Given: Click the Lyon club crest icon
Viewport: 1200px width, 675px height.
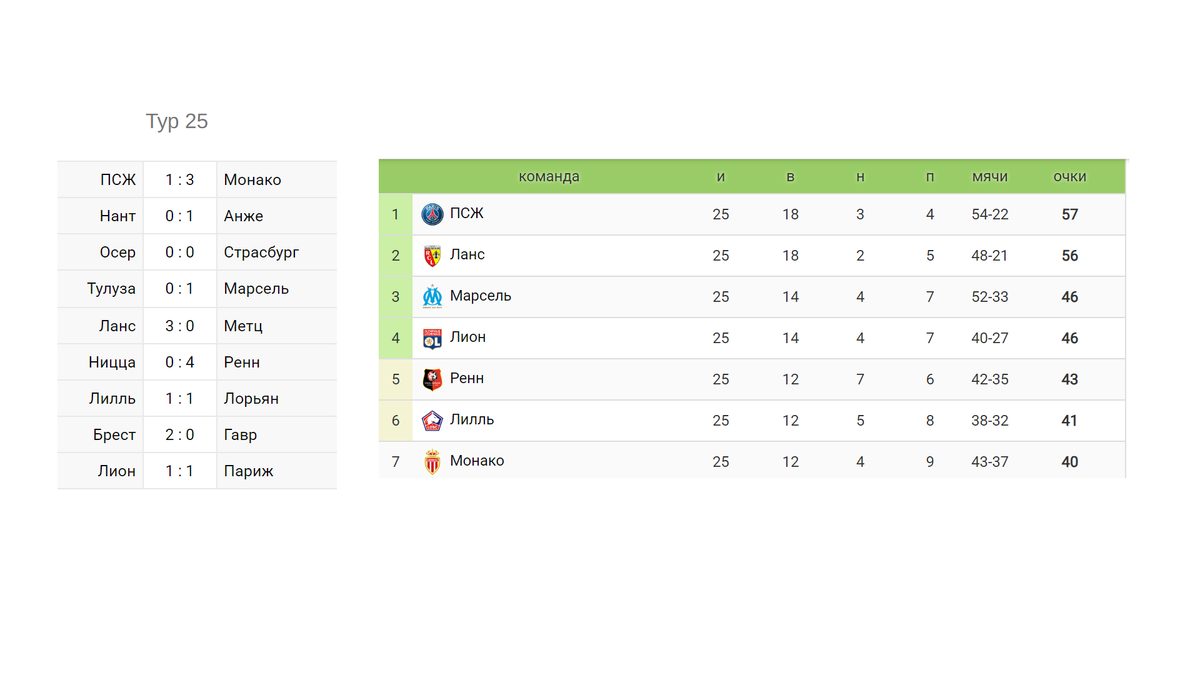Looking at the screenshot, I should pos(432,338).
